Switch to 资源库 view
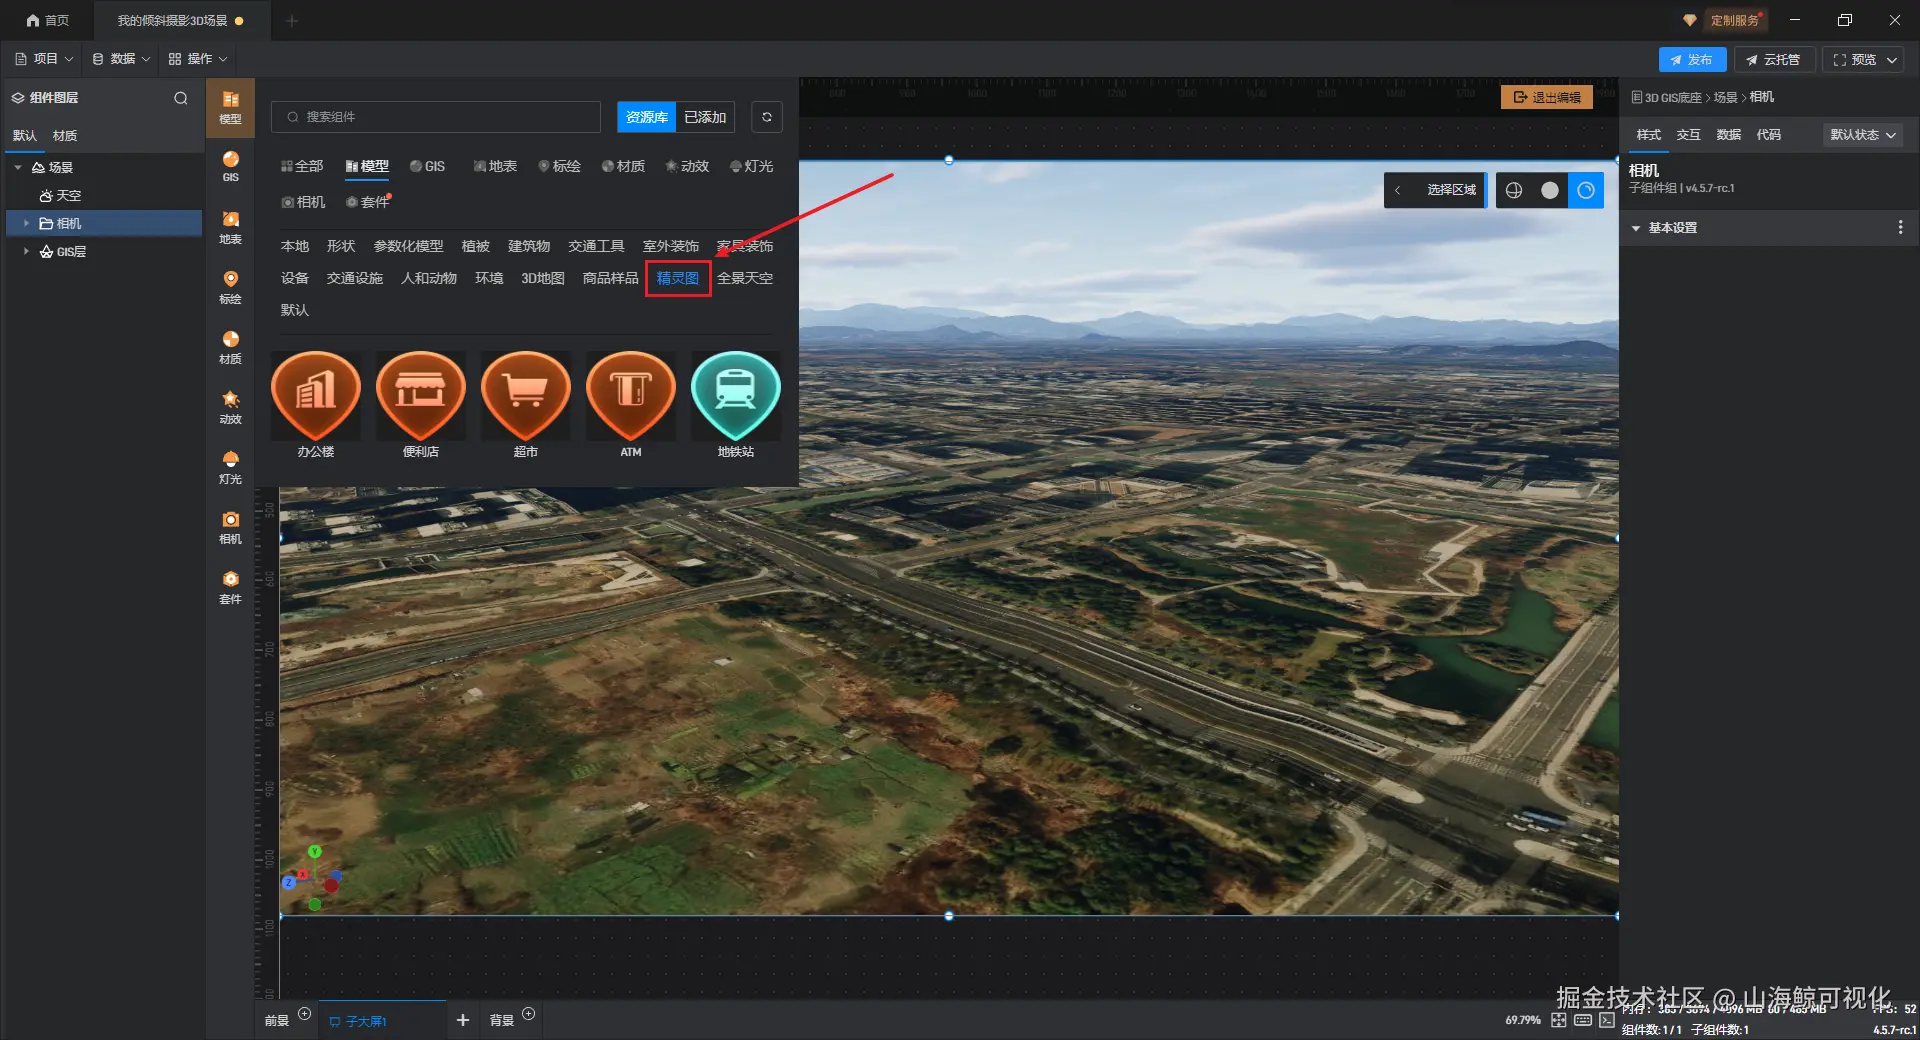This screenshot has width=1920, height=1040. pos(647,117)
